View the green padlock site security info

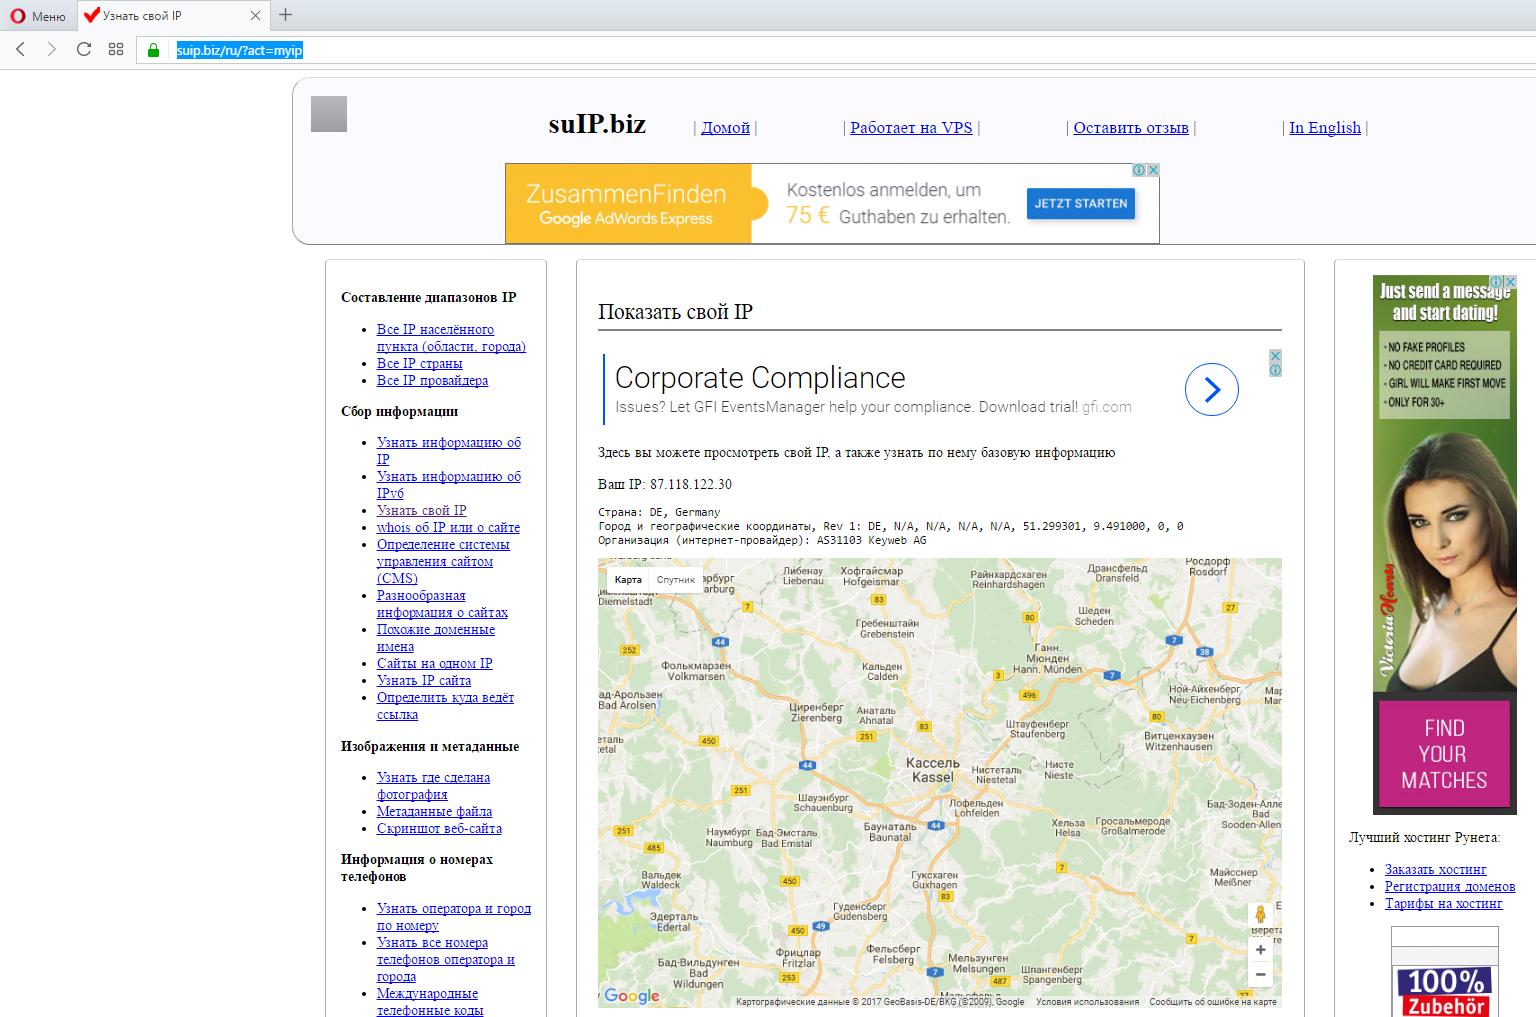pos(153,50)
